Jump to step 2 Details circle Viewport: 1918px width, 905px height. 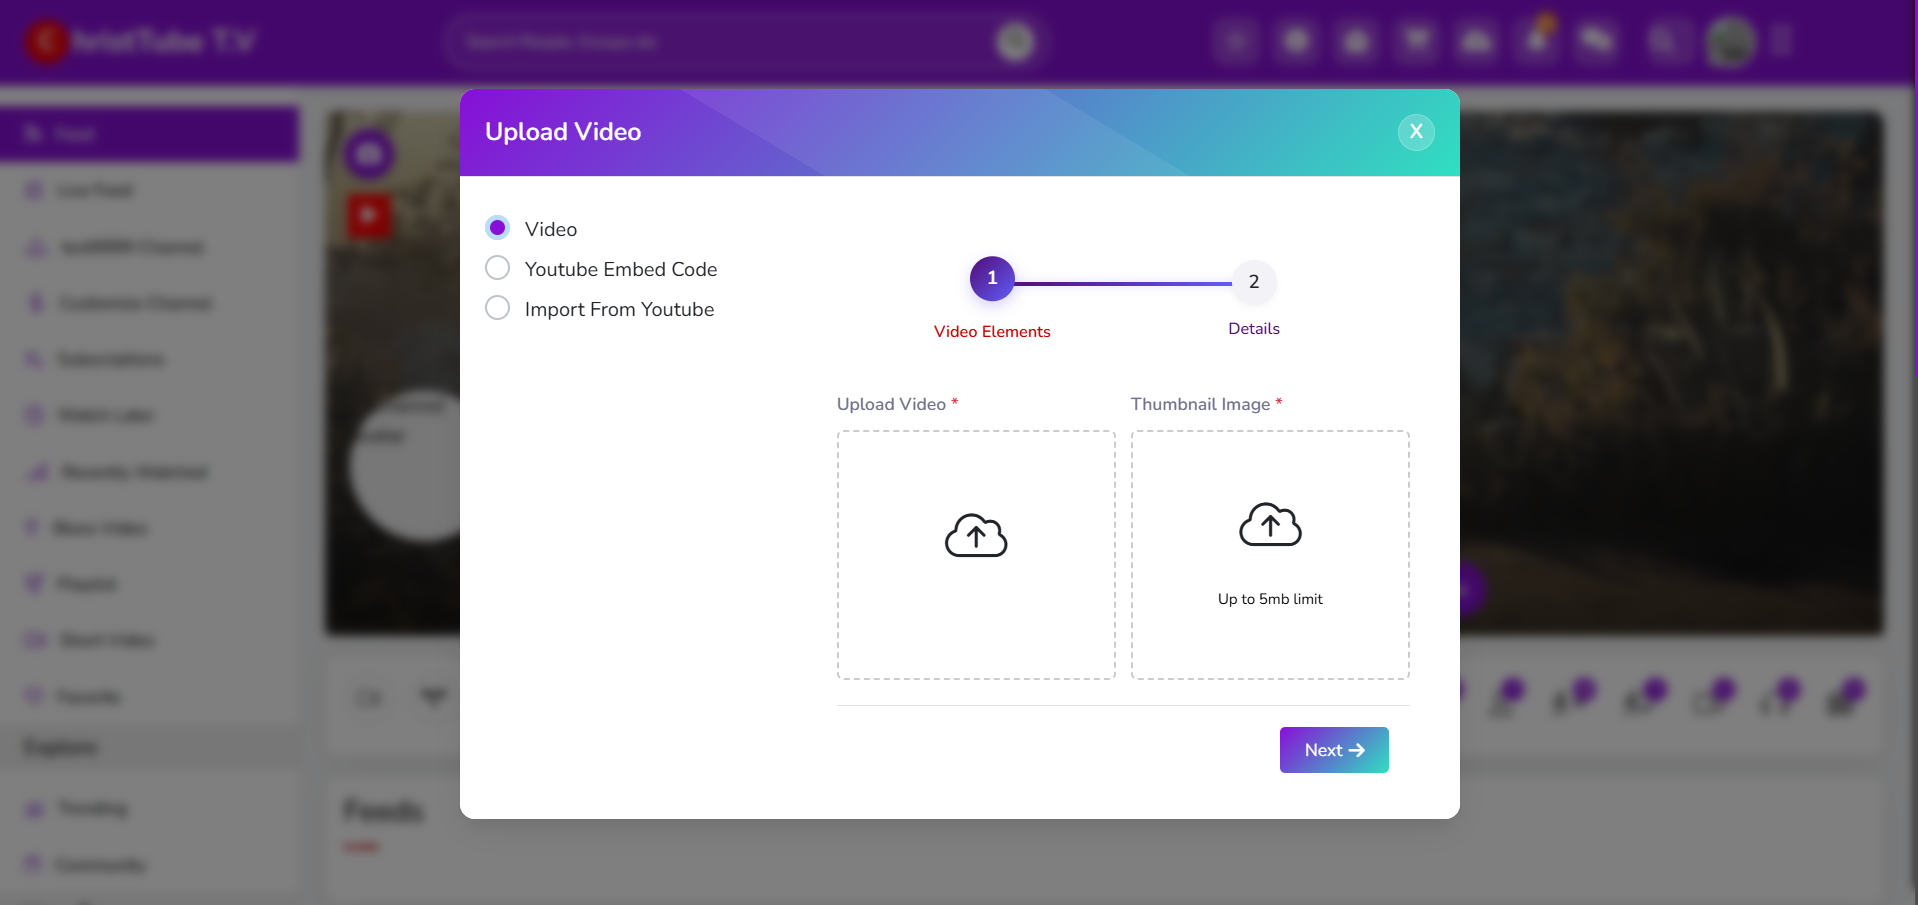coord(1254,282)
